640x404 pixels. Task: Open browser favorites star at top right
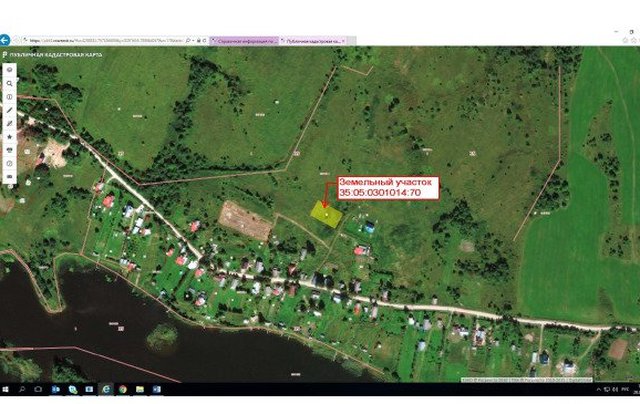click(x=634, y=40)
